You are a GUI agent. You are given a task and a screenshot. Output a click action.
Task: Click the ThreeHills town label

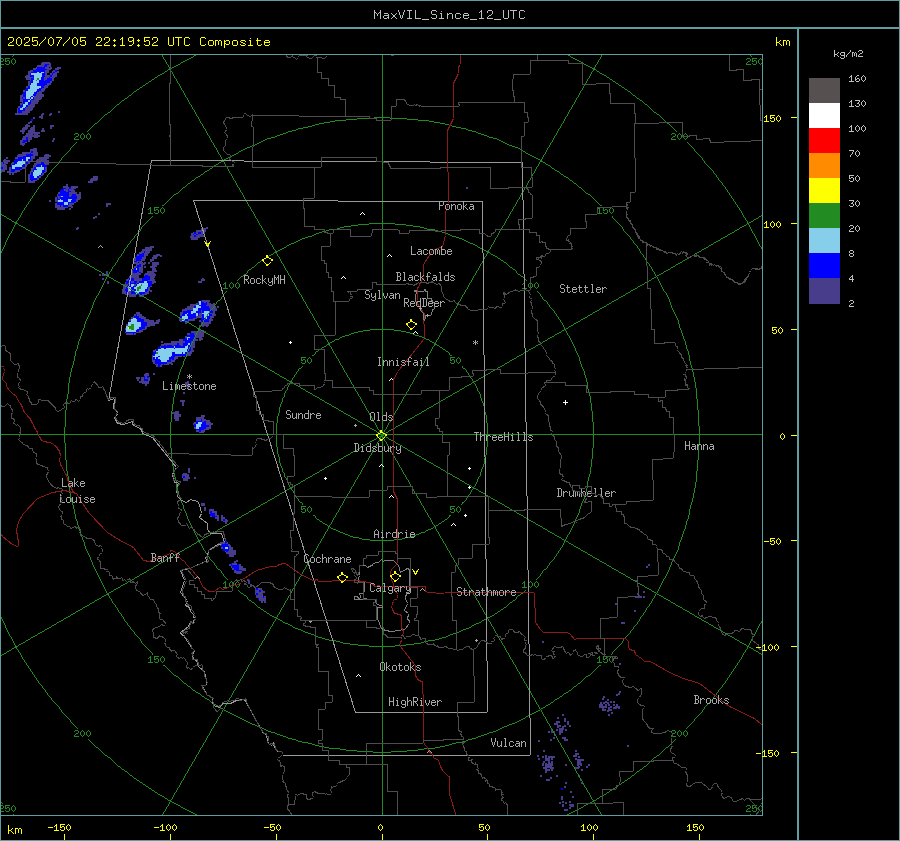point(503,437)
